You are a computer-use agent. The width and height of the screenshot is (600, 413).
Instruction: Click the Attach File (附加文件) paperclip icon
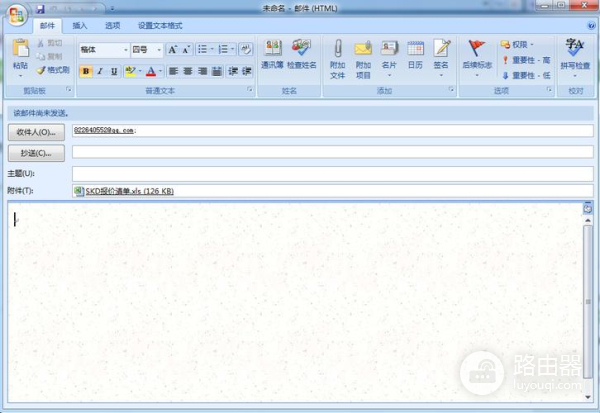click(x=337, y=50)
